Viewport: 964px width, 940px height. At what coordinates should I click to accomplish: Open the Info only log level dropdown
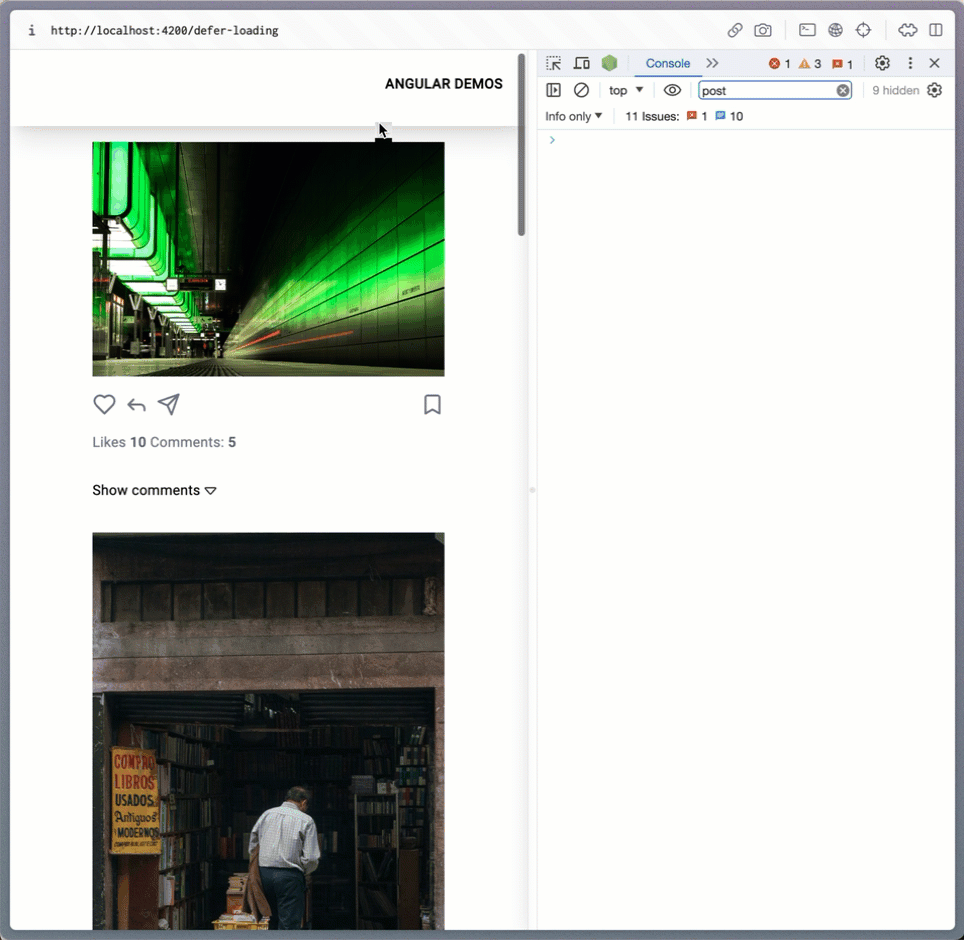574,116
